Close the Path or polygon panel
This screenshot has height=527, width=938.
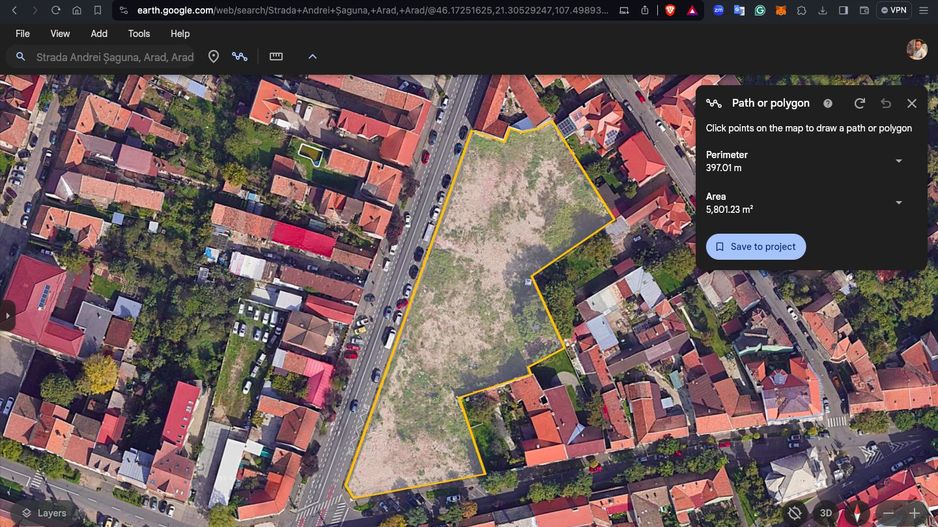(x=911, y=103)
